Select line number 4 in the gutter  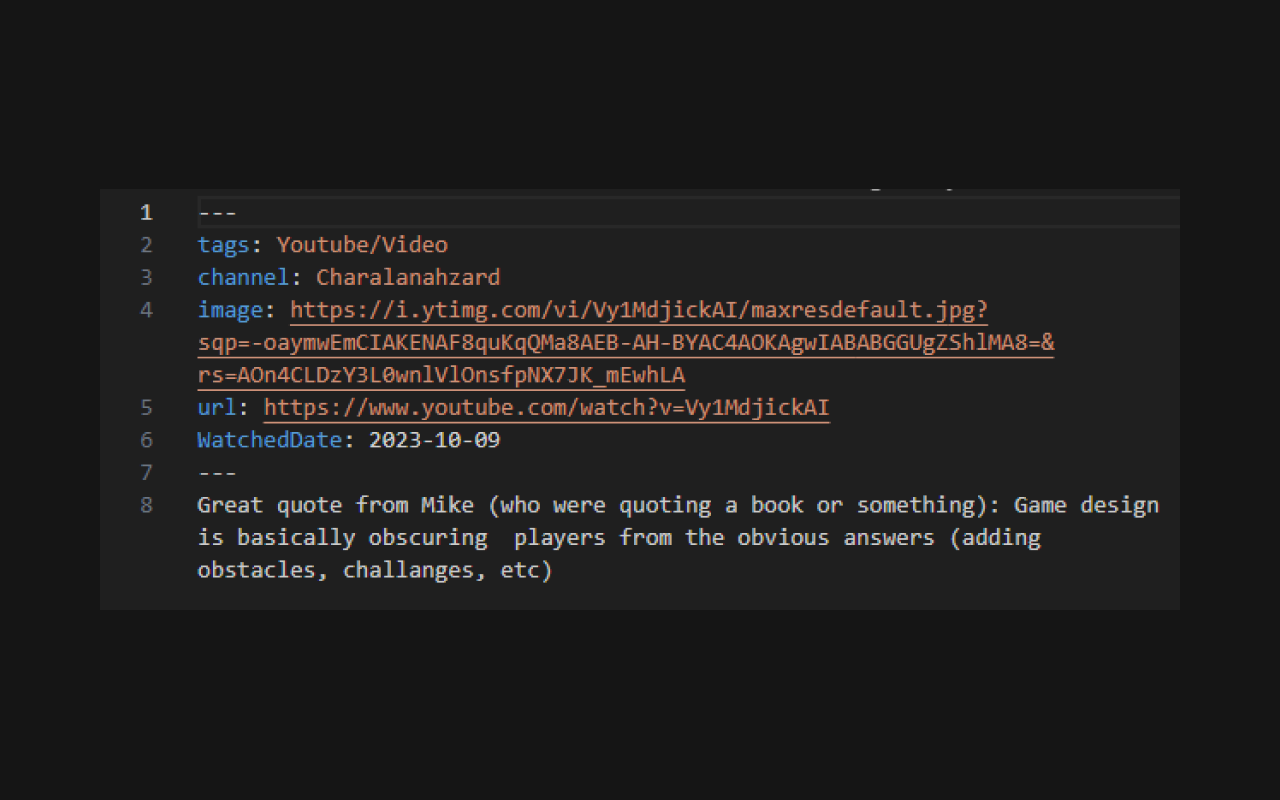(146, 310)
